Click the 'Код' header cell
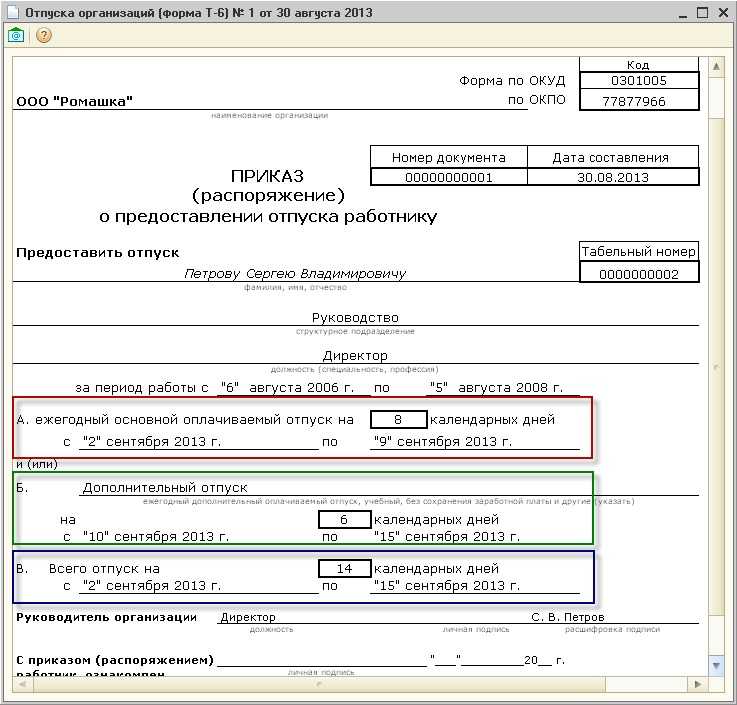The image size is (737, 705). [x=639, y=65]
